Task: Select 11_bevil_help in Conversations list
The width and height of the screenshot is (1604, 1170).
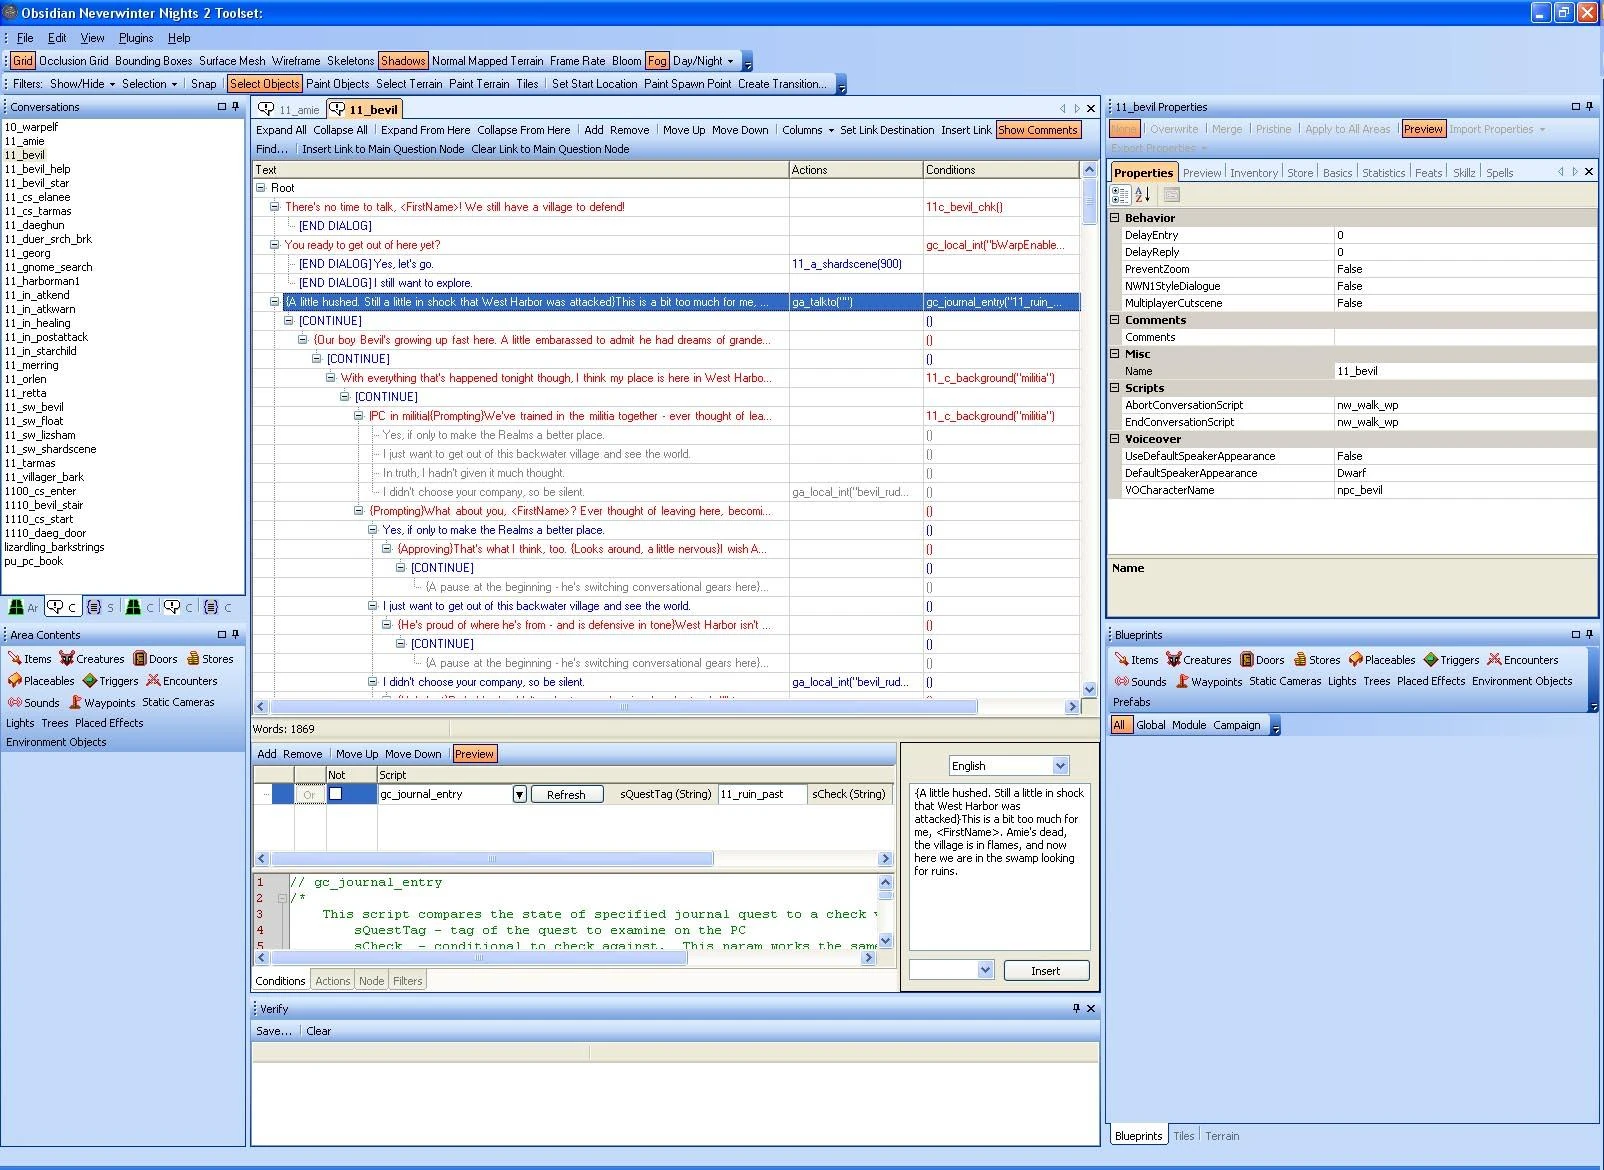Action: [37, 169]
